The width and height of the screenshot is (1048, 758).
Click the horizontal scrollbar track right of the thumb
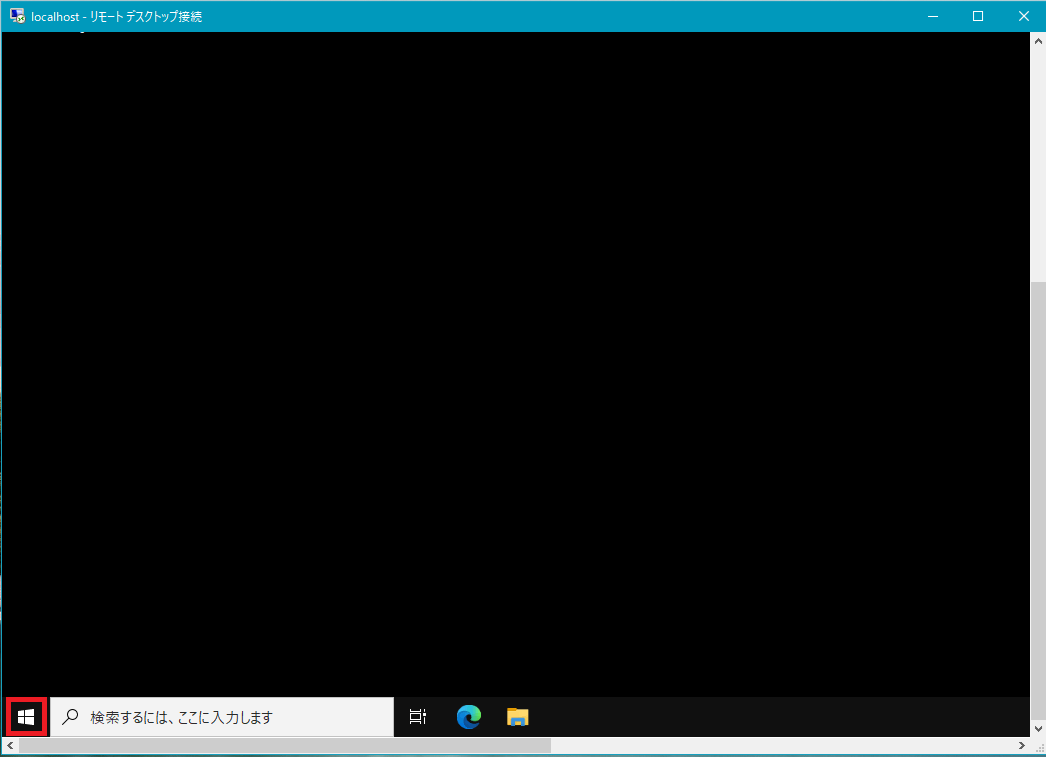780,746
